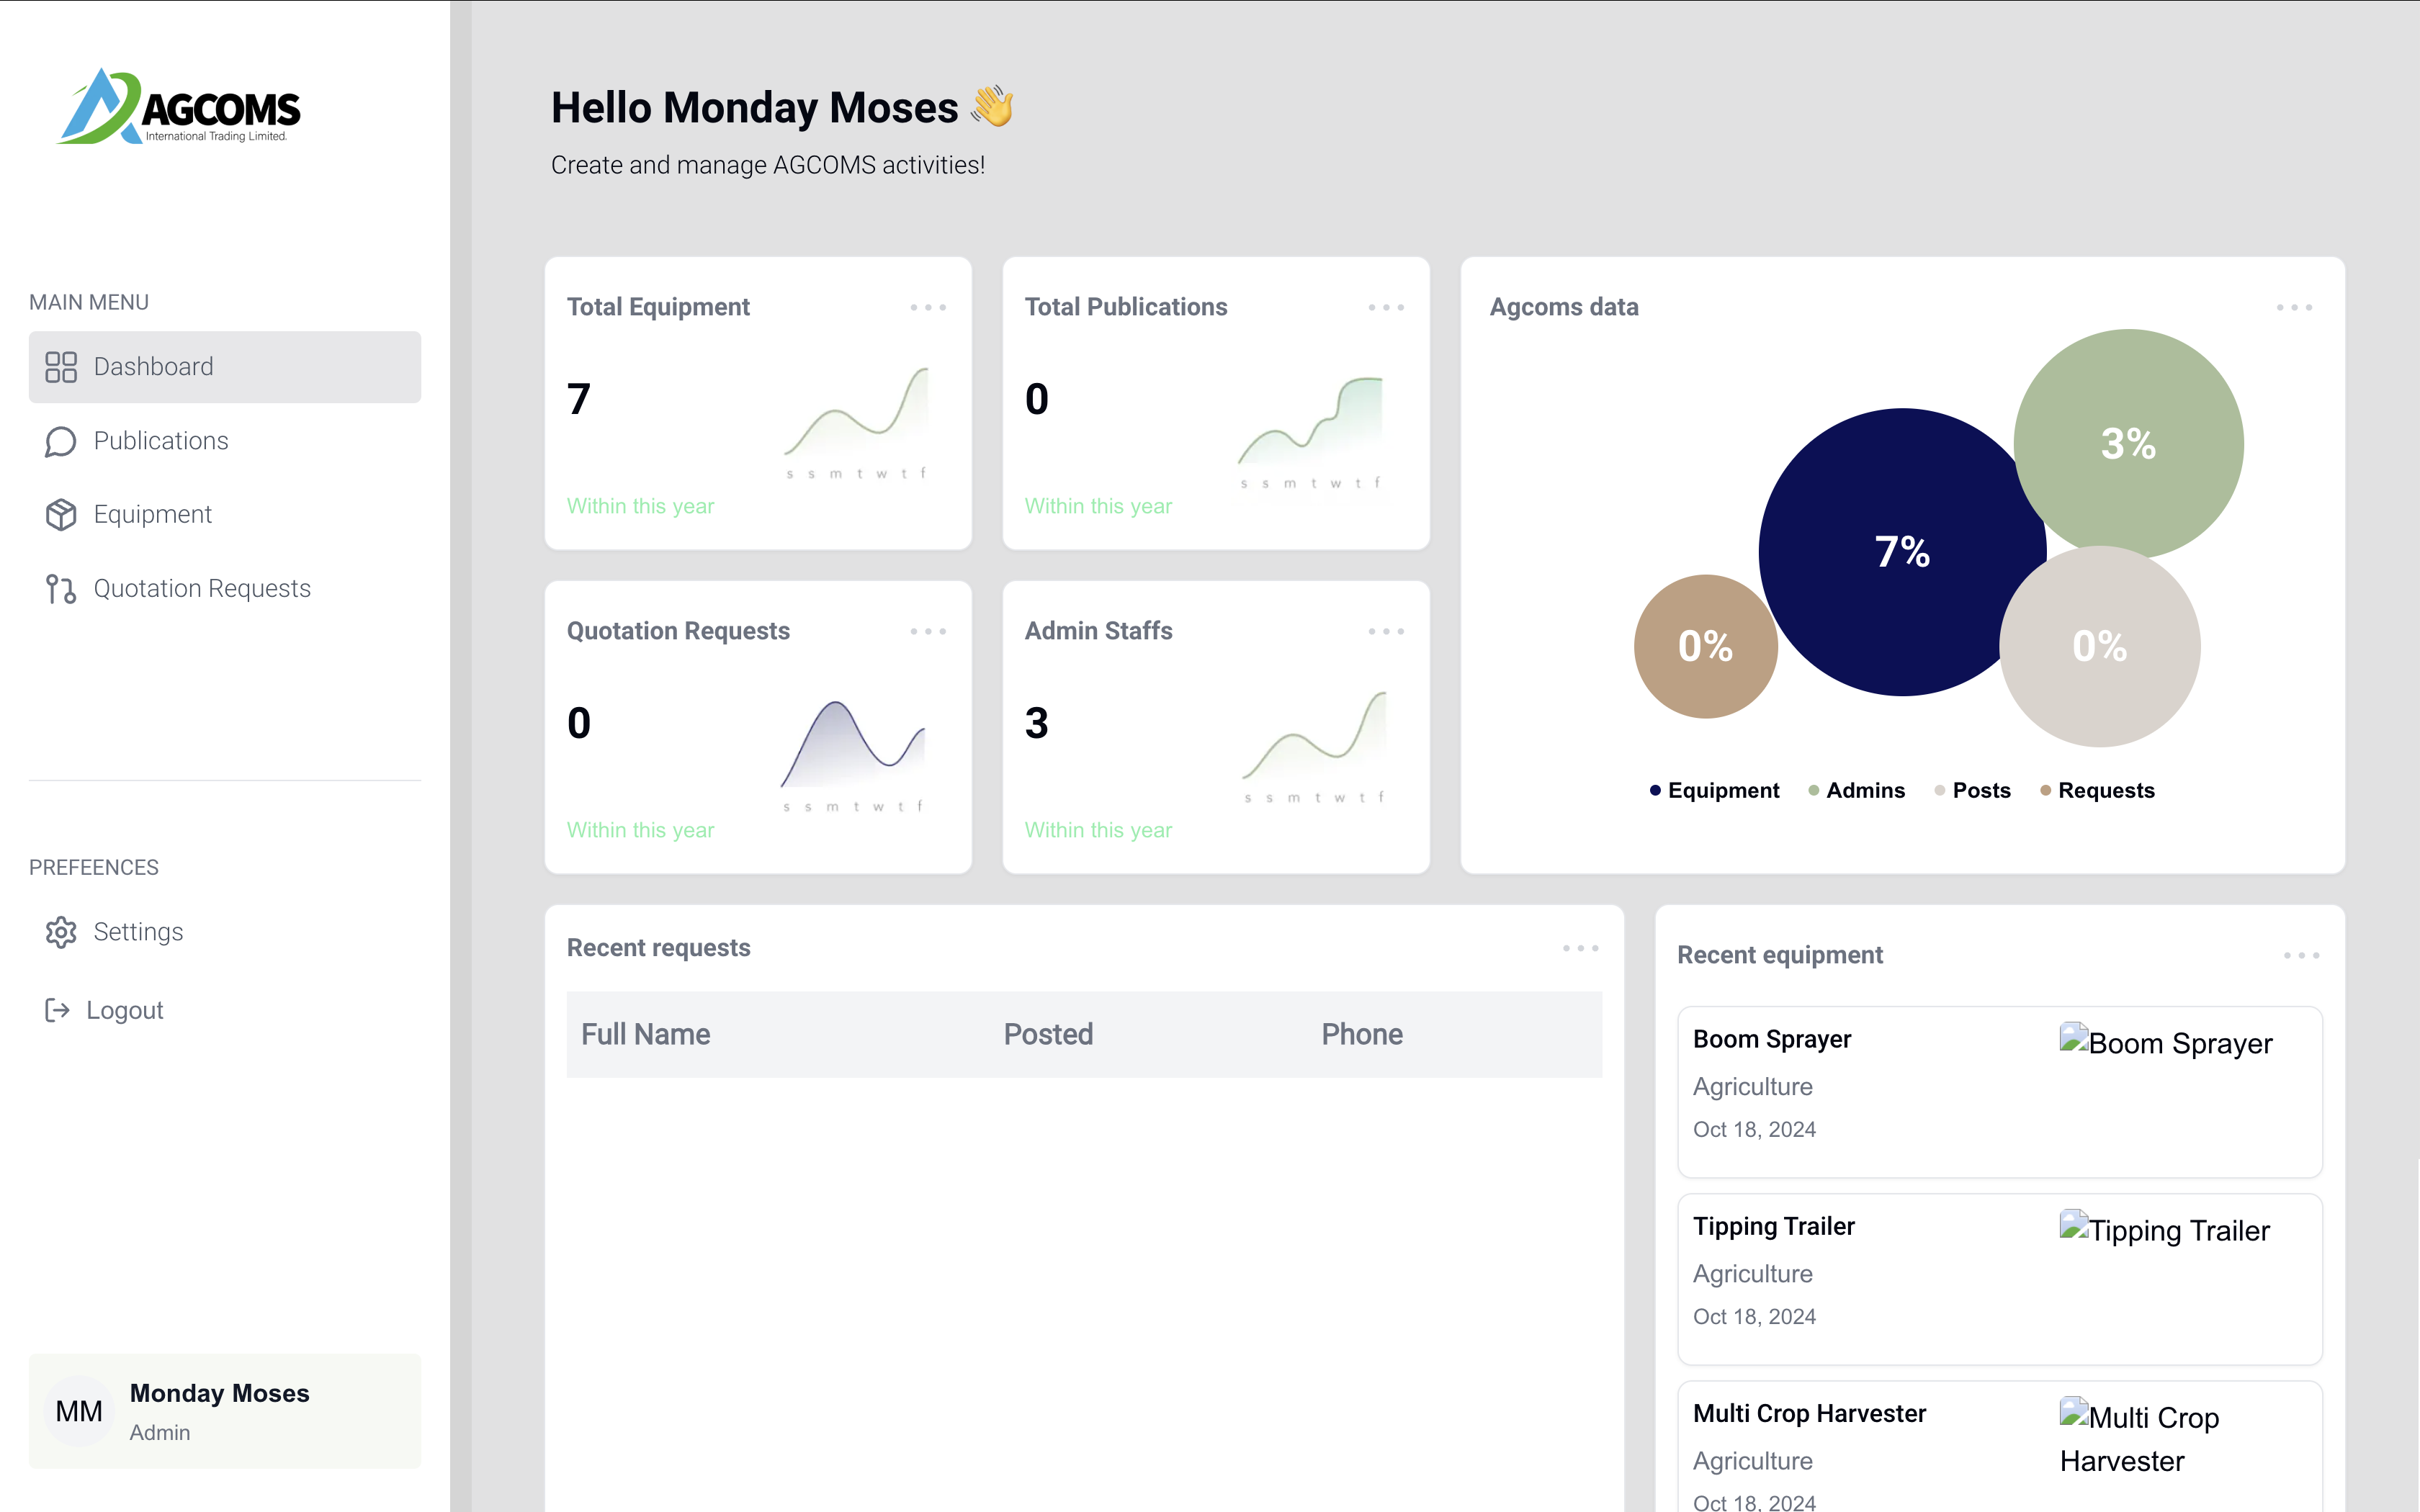
Task: Toggle Admins legend item in chart
Action: point(1857,790)
